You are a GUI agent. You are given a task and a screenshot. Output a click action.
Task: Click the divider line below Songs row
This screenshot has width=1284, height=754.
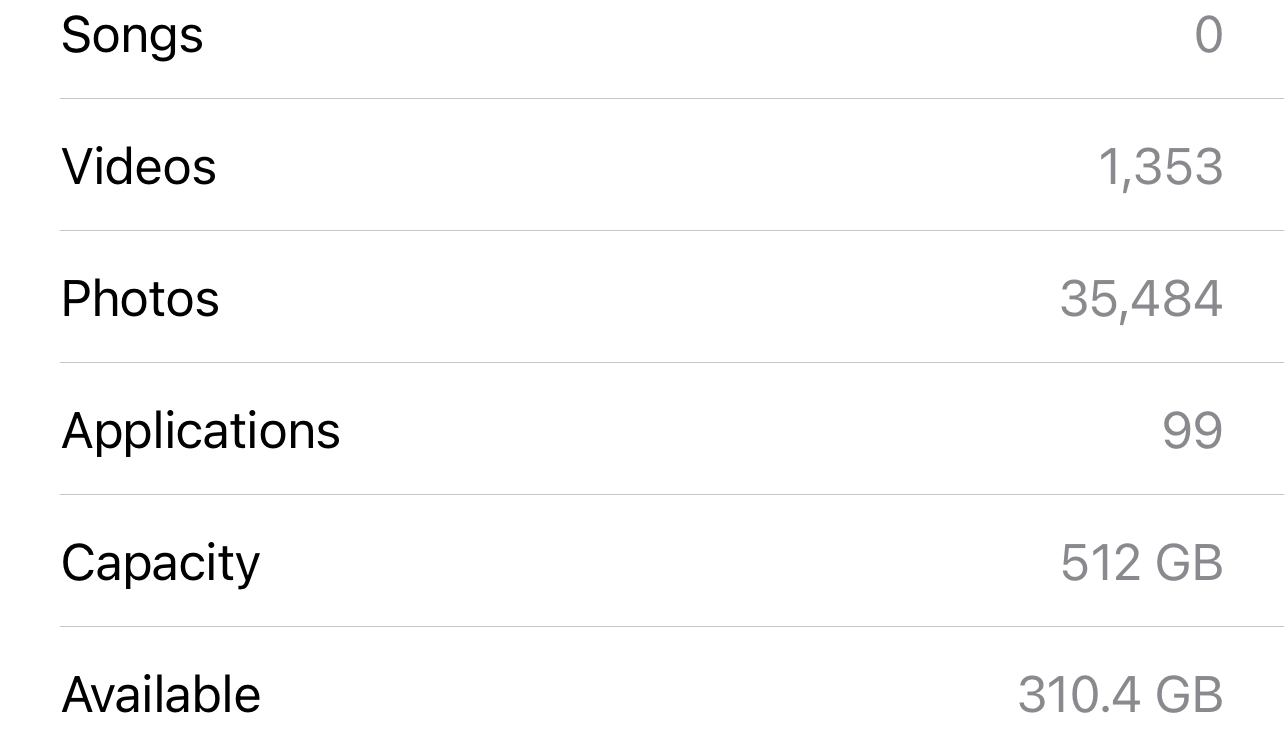click(x=670, y=98)
